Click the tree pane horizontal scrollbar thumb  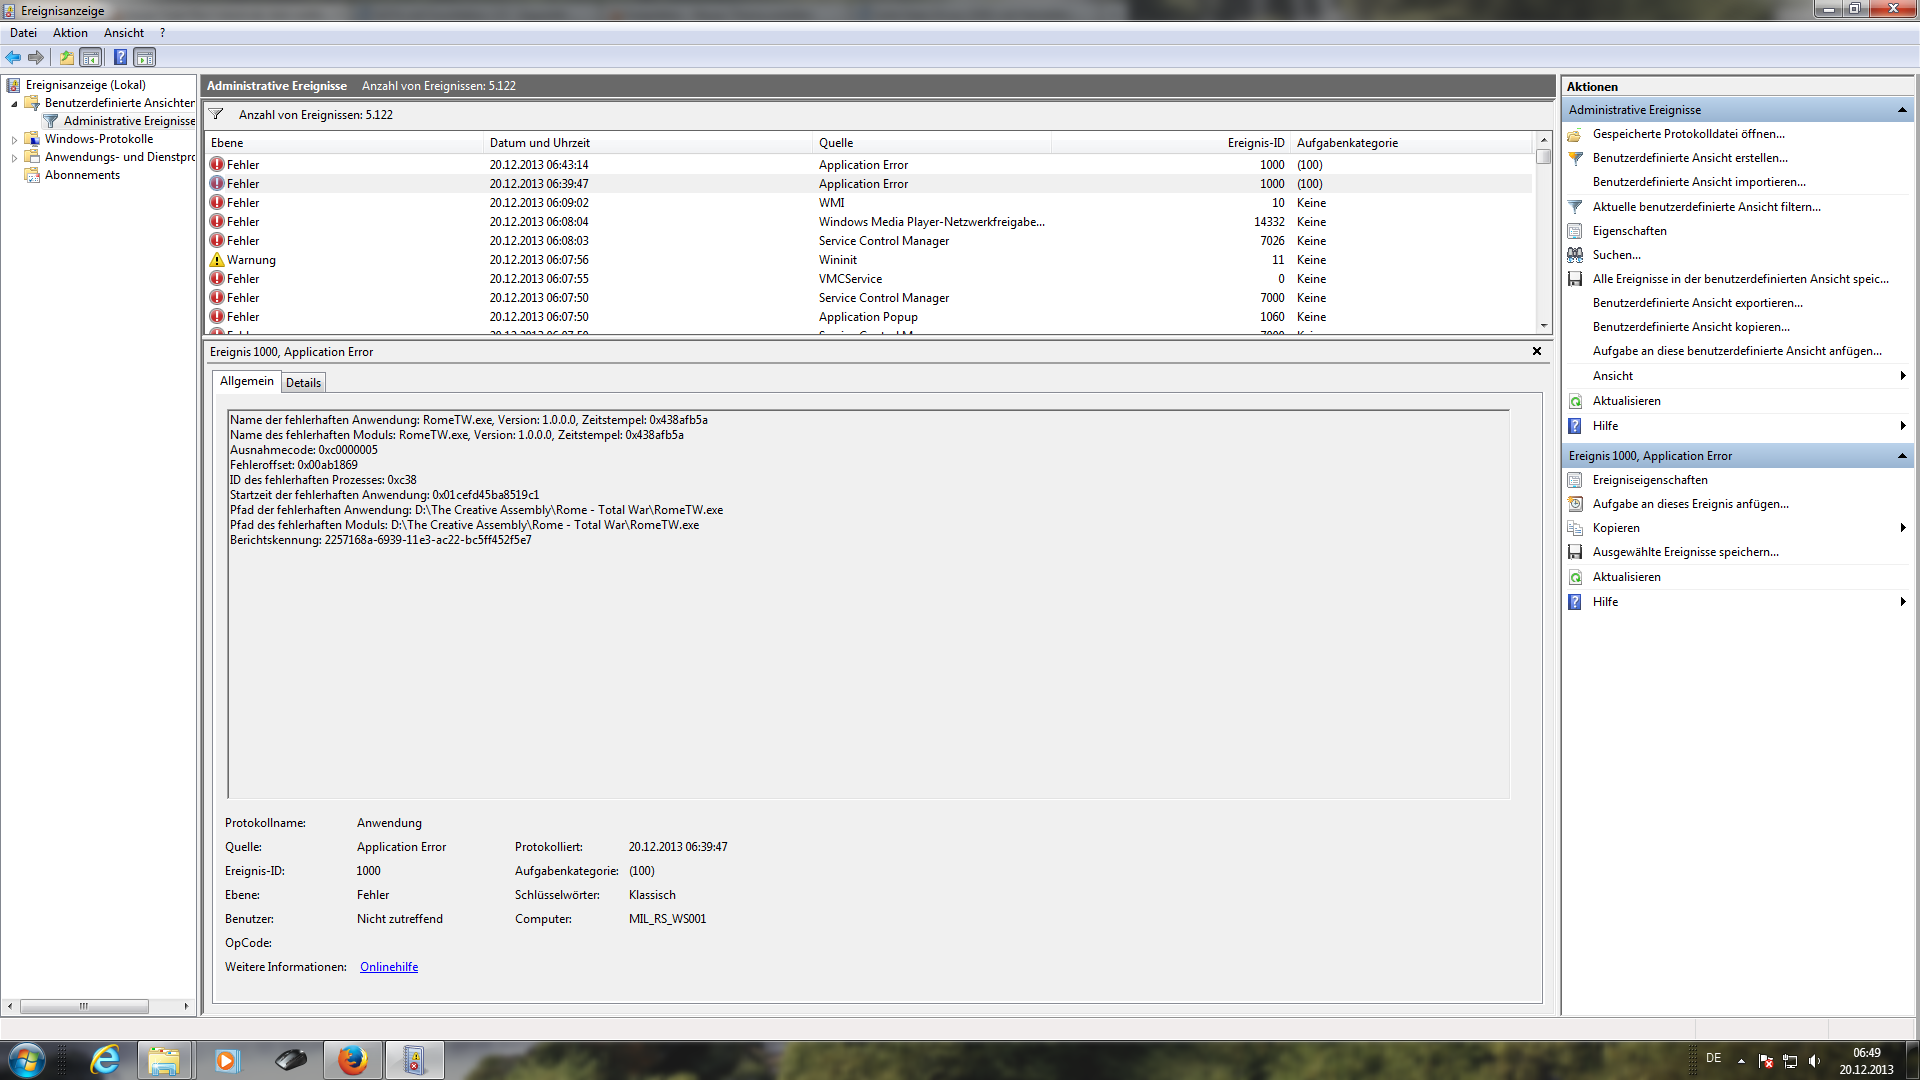(84, 1006)
